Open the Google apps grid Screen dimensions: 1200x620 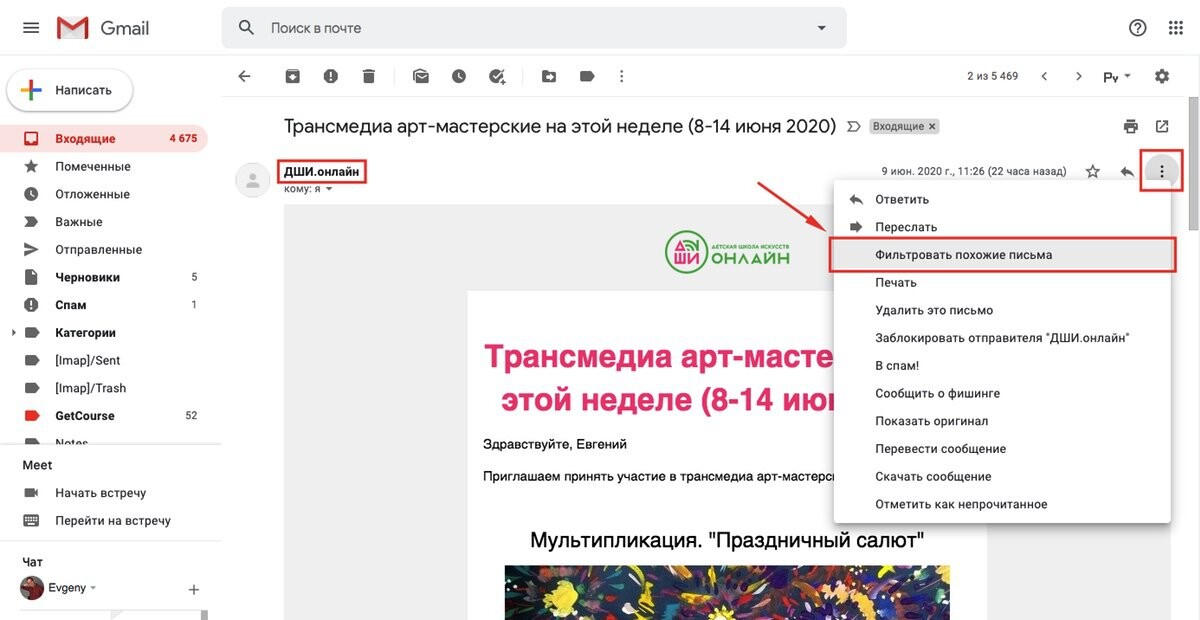pos(1176,28)
